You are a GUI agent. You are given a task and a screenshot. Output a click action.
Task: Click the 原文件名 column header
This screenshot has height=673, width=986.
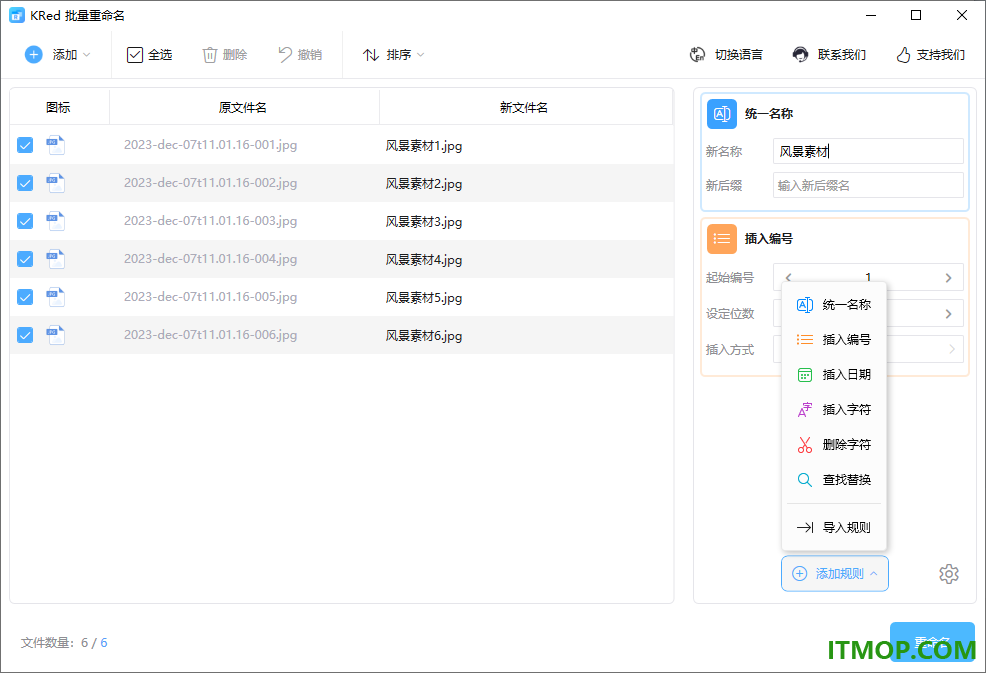coord(243,108)
